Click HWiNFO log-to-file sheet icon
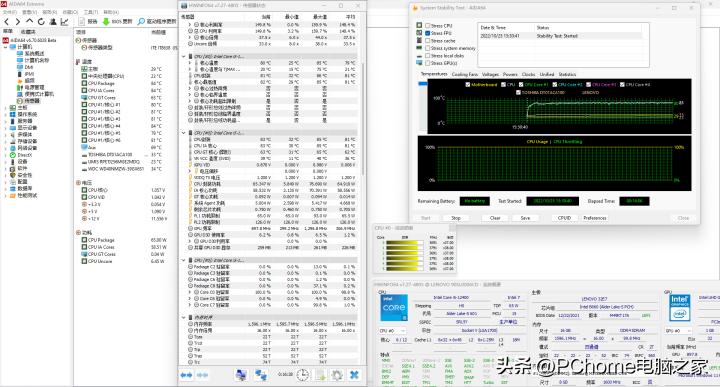The width and height of the screenshot is (720, 387). pos(321,375)
